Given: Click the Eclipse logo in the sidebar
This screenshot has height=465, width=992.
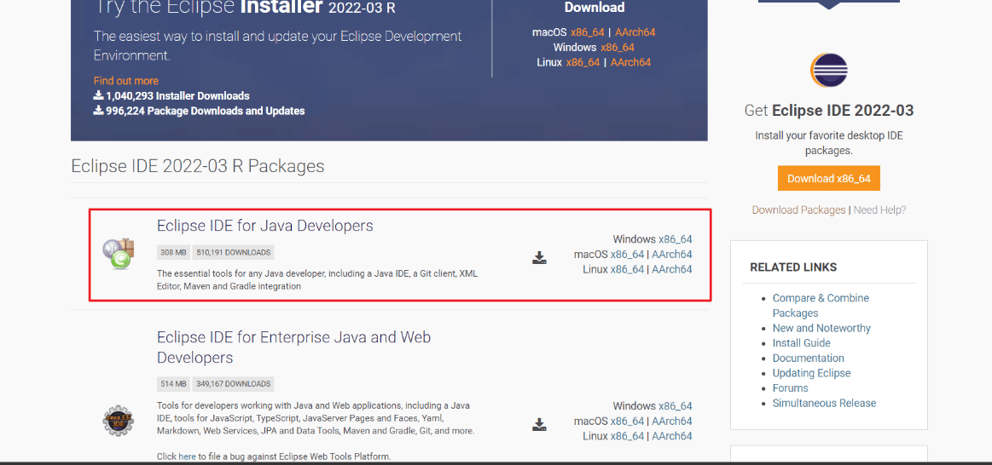Looking at the screenshot, I should click(828, 71).
